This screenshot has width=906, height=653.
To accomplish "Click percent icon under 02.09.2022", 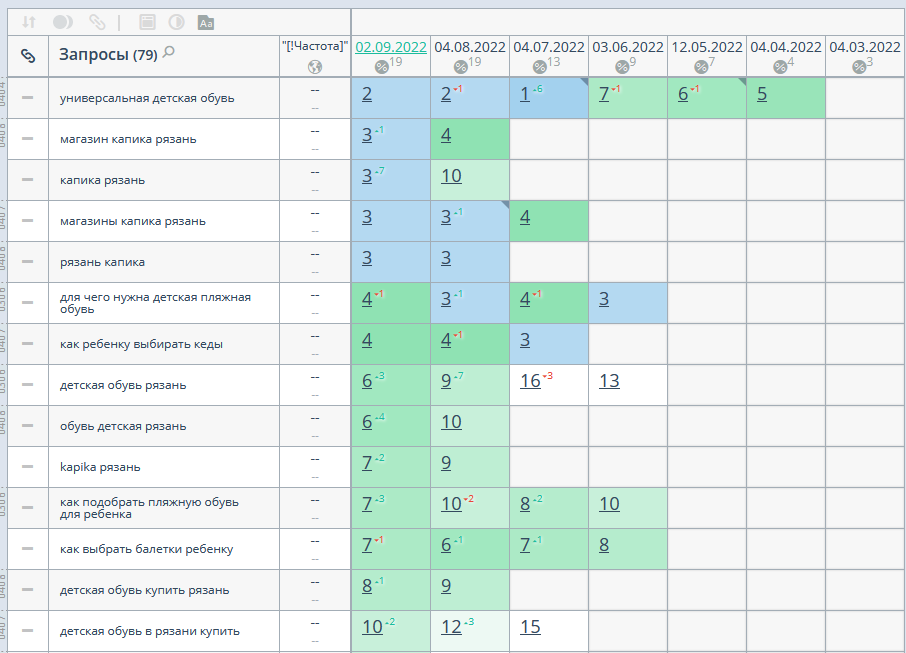I will (381, 67).
